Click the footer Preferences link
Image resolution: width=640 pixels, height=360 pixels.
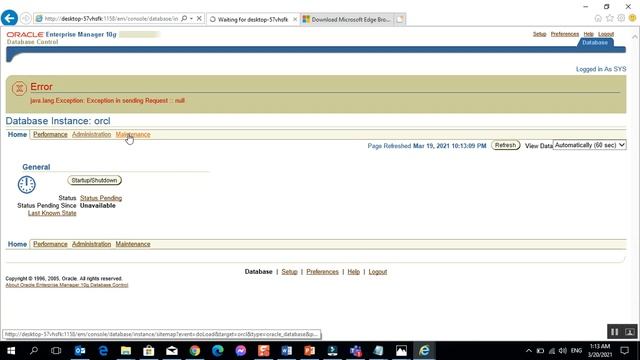[322, 272]
